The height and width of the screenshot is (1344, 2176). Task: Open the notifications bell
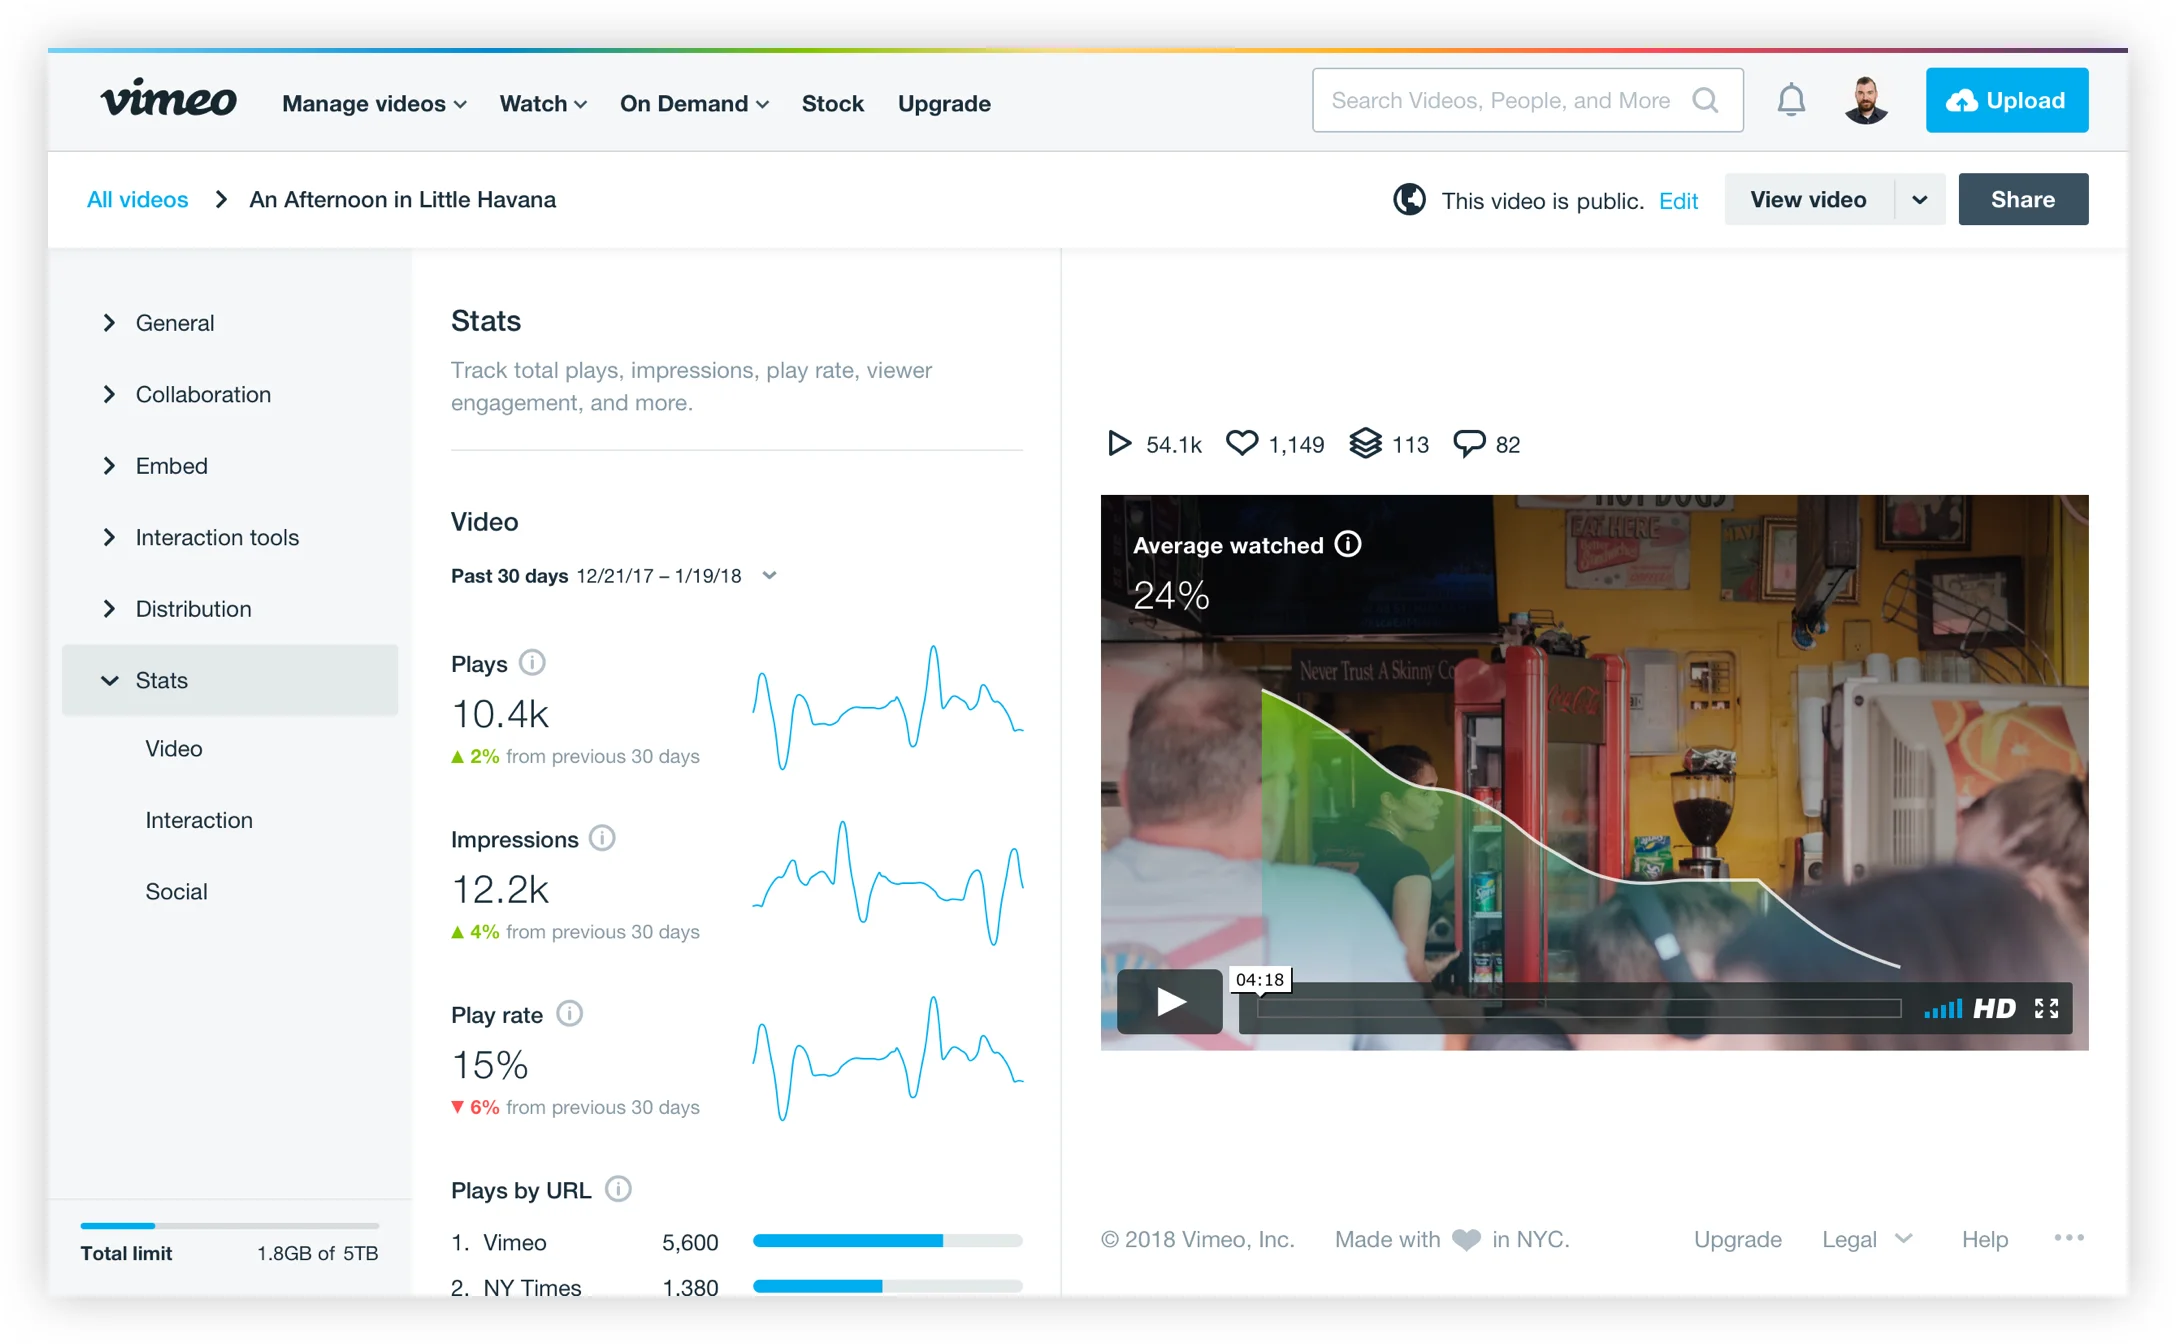(x=1791, y=100)
